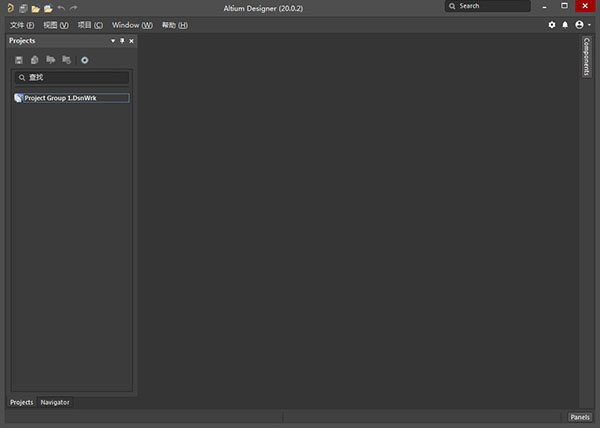The height and width of the screenshot is (428, 600).
Task: Open the Components side panel tab
Action: 587,57
